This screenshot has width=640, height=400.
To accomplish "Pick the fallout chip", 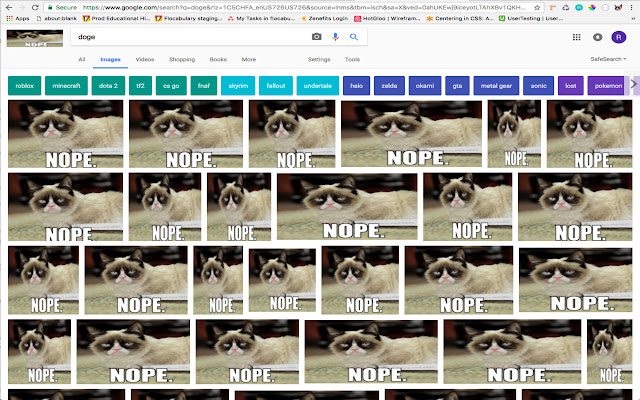I will click(x=276, y=86).
